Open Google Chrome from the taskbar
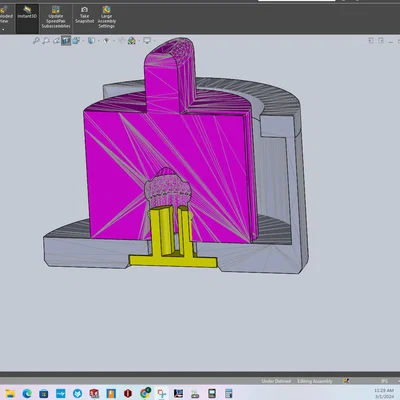This screenshot has height=400, width=400. click(x=145, y=393)
